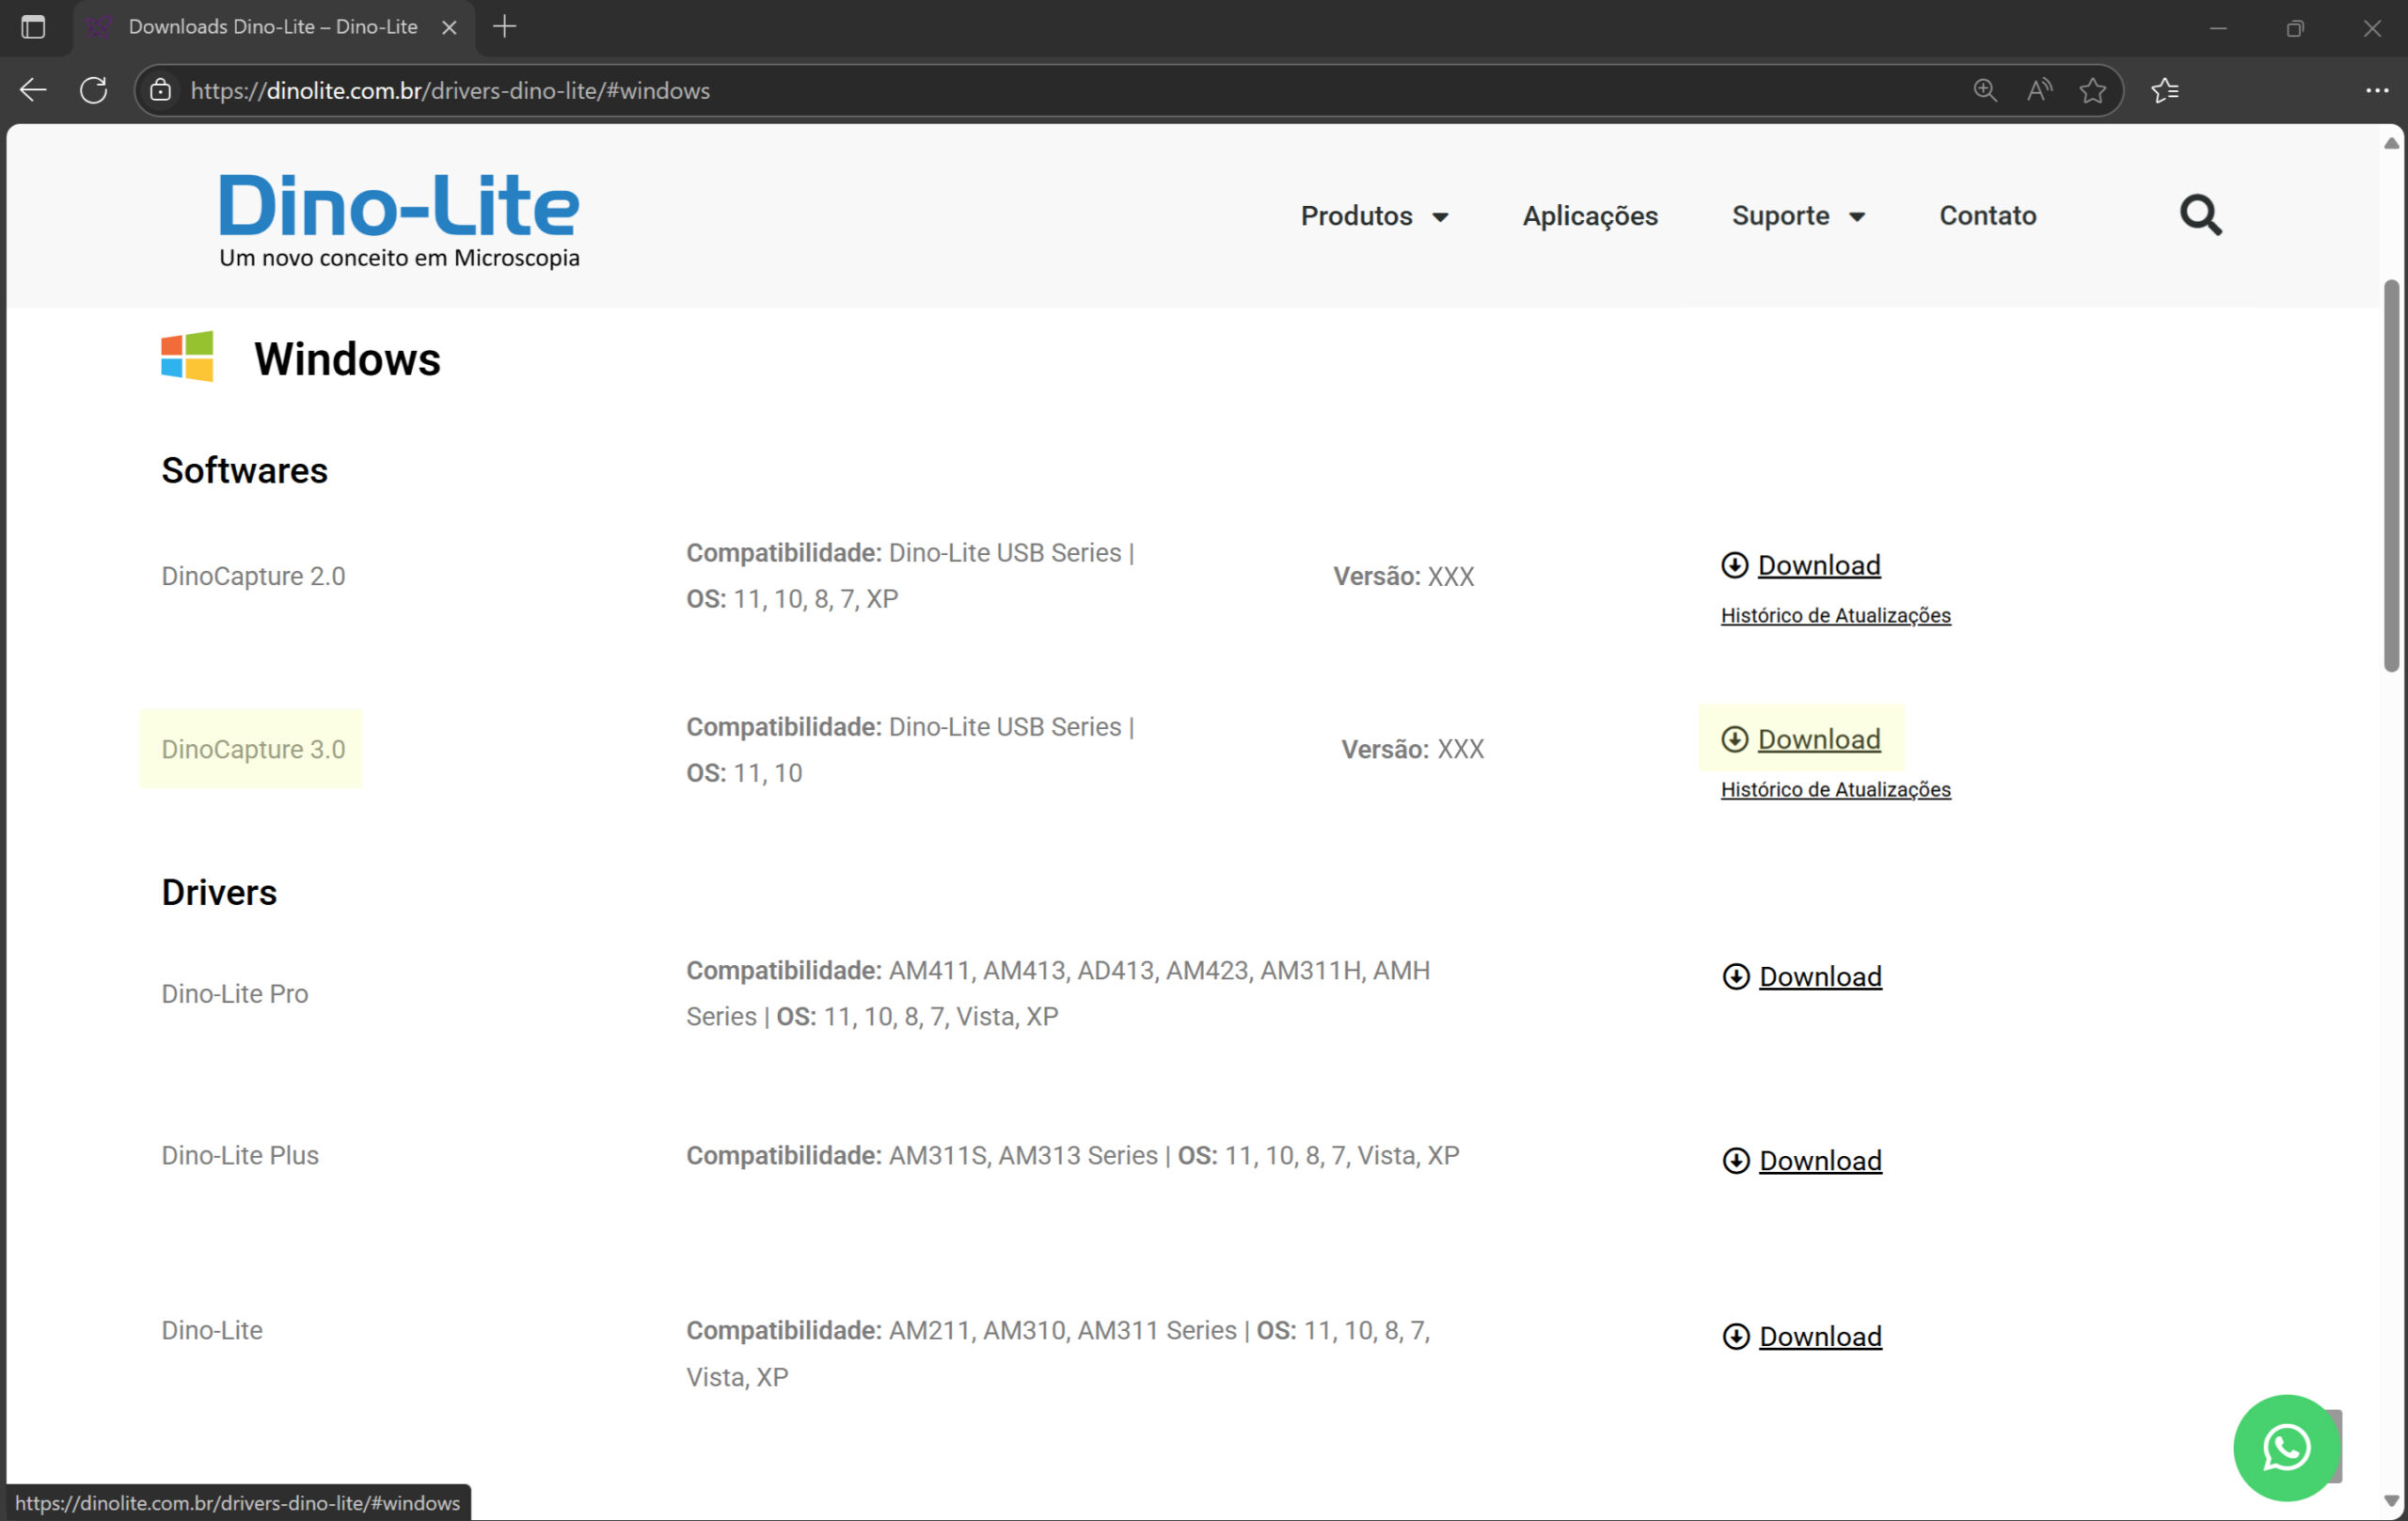2408x1521 pixels.
Task: Open the site search magnifier icon
Action: coord(2199,215)
